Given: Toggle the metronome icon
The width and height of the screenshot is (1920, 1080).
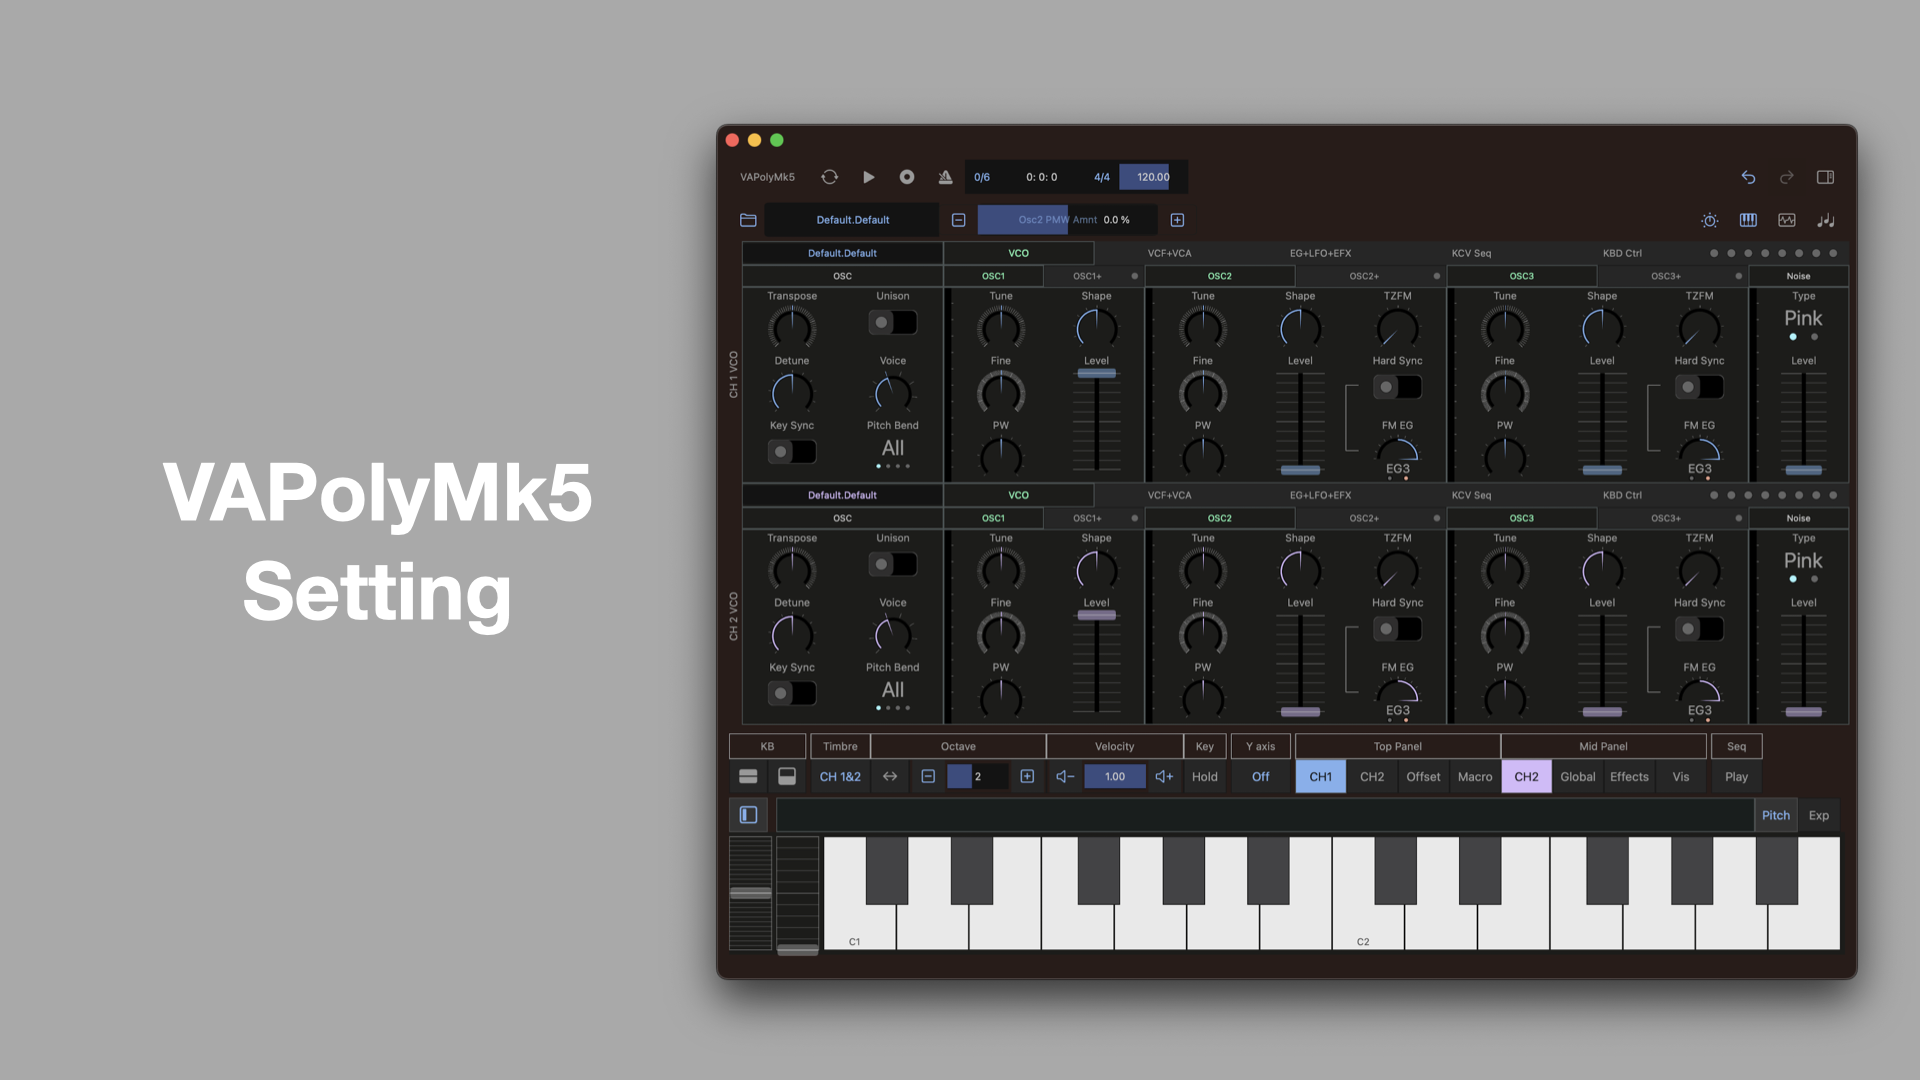Looking at the screenshot, I should click(945, 177).
